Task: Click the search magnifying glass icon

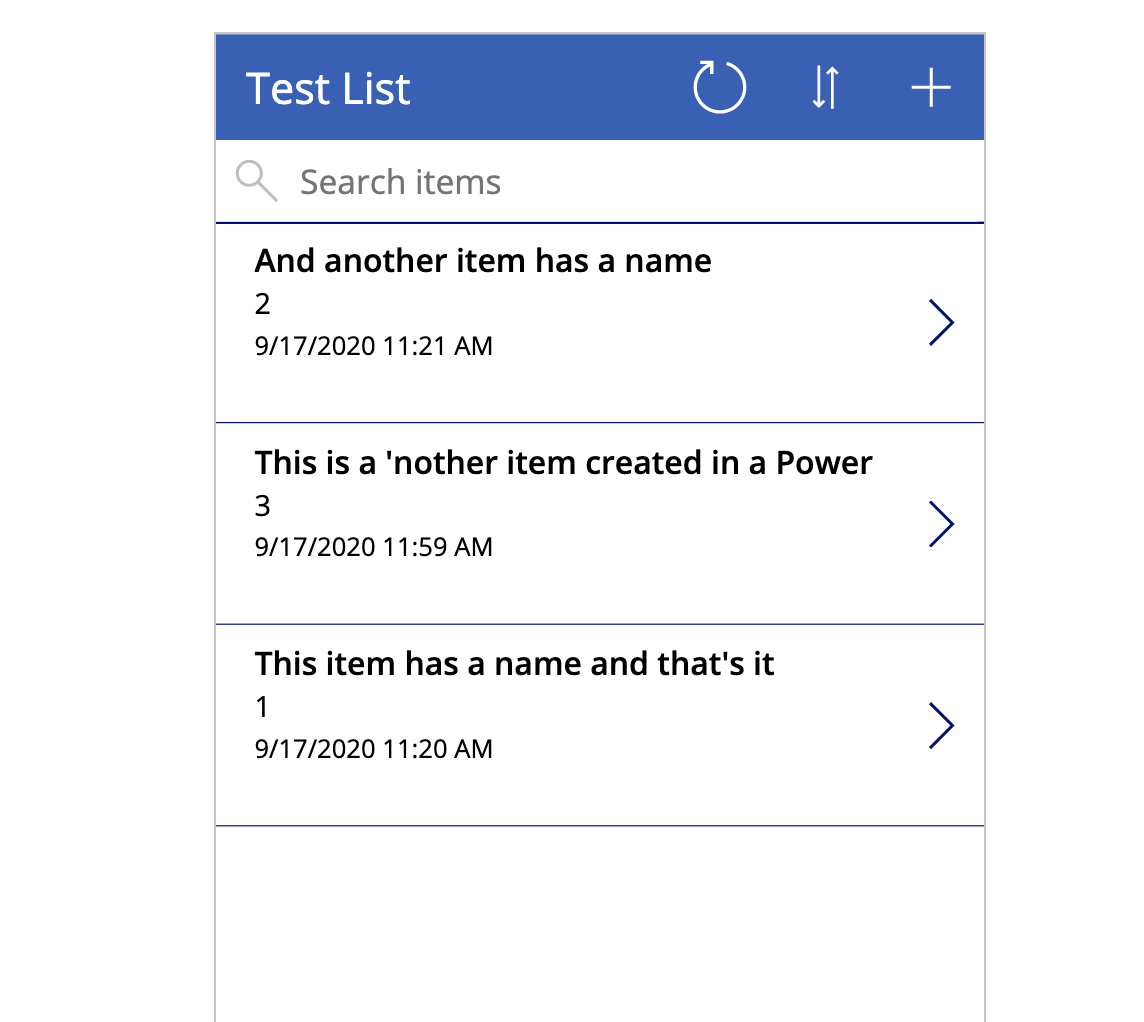Action: point(256,181)
